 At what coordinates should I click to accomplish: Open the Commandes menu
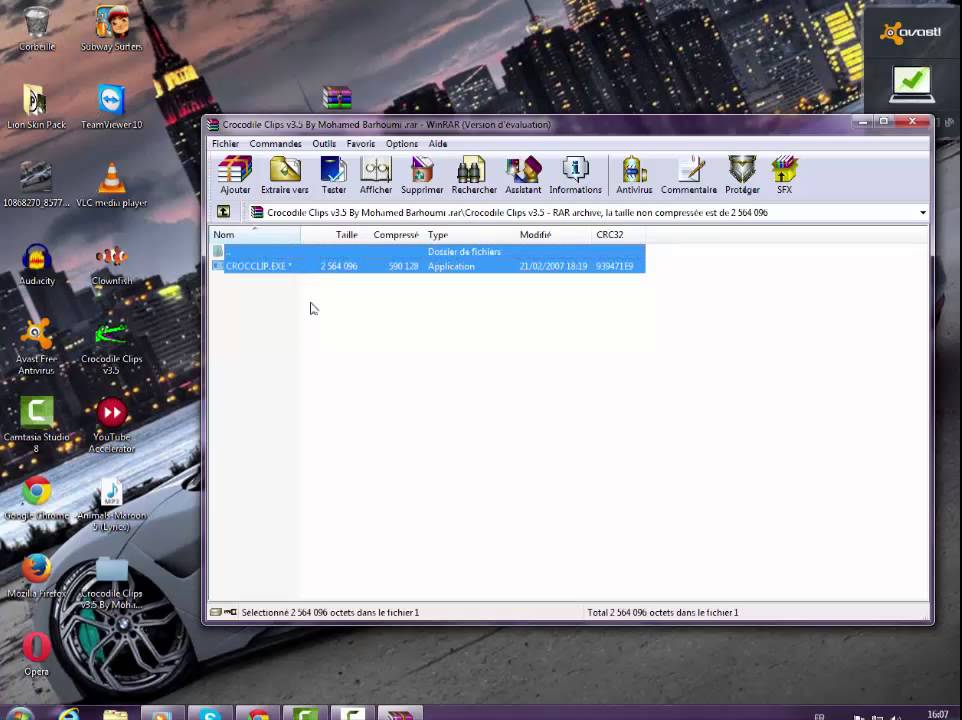275,144
